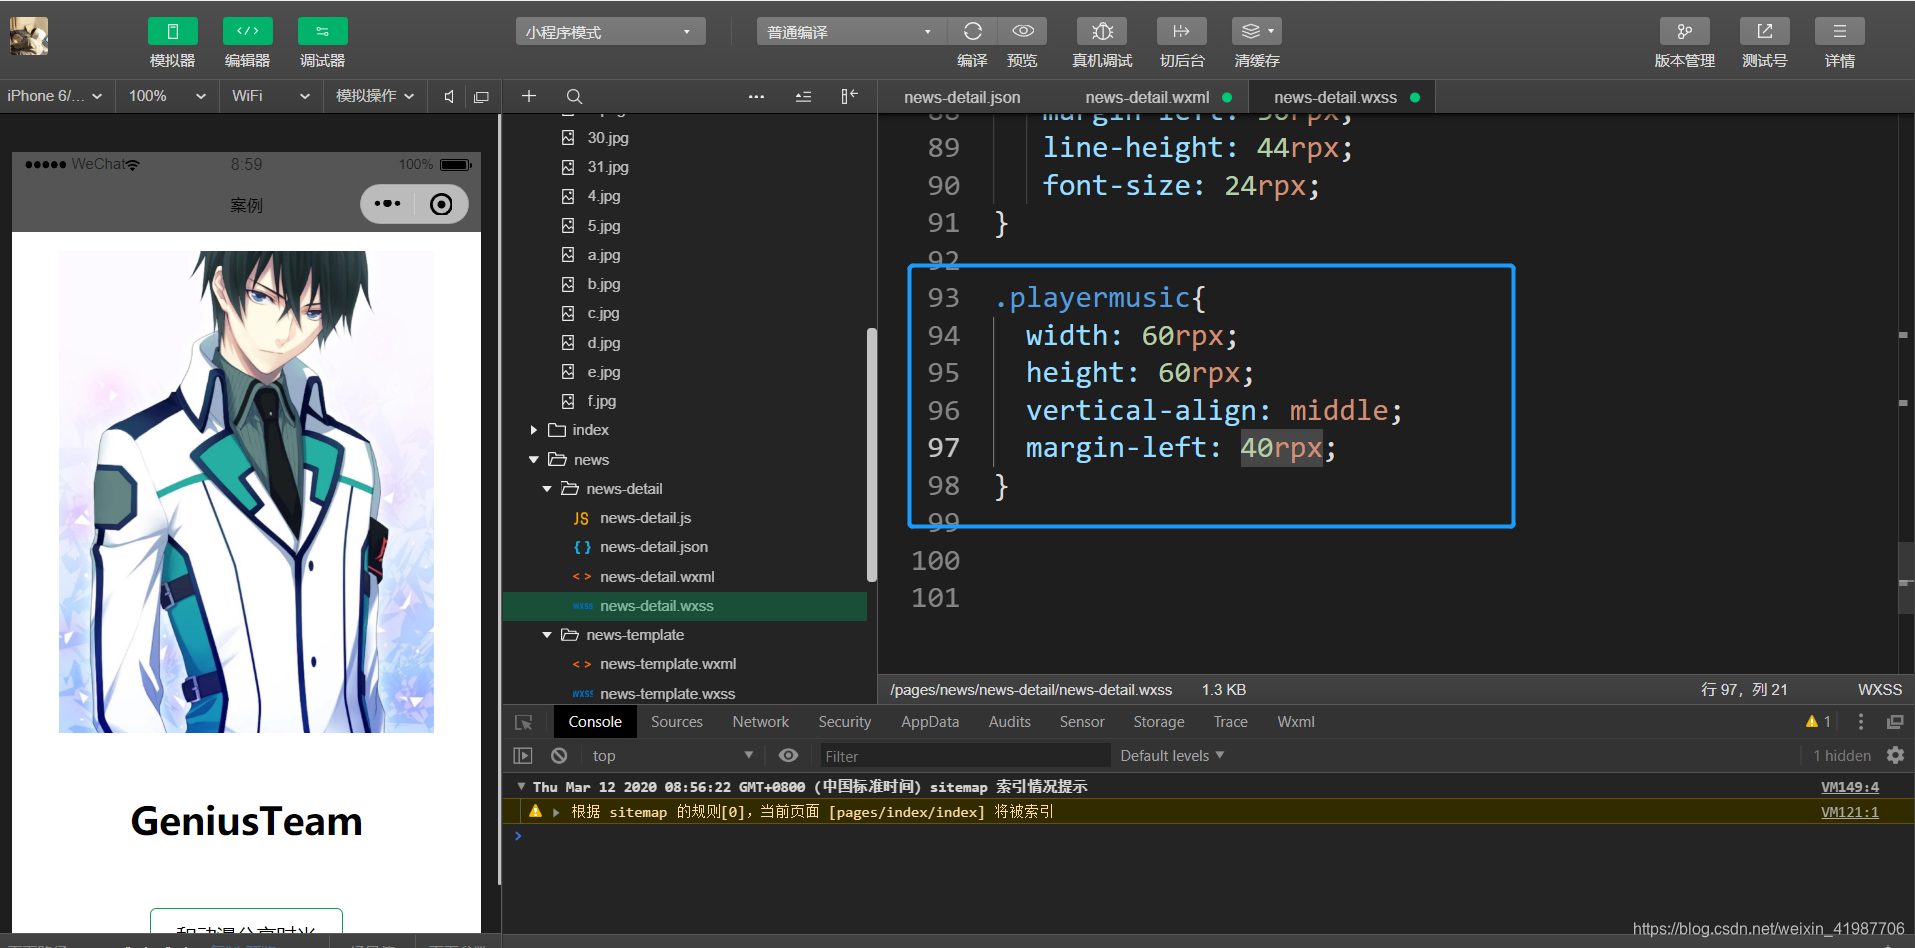Open the project details panel
The width and height of the screenshot is (1915, 948).
[x=1839, y=31]
